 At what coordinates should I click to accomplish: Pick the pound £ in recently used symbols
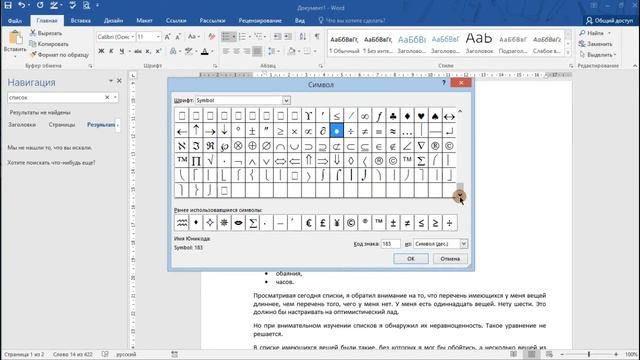pos(323,223)
